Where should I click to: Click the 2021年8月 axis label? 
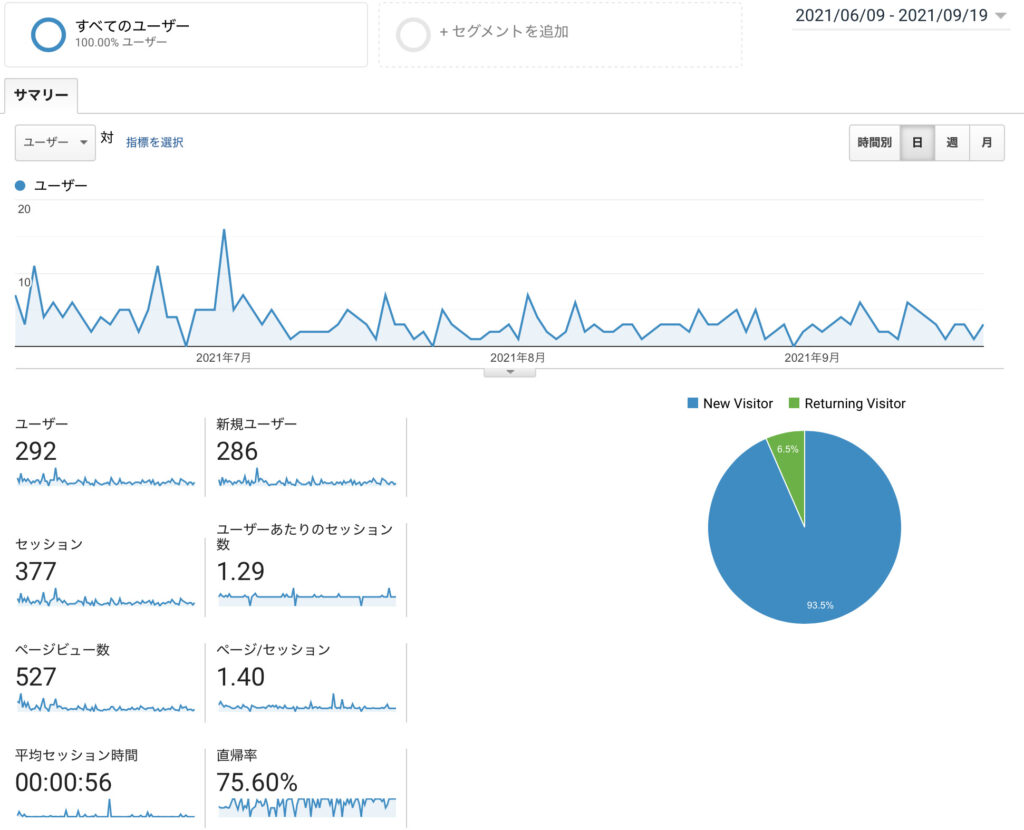coord(517,358)
